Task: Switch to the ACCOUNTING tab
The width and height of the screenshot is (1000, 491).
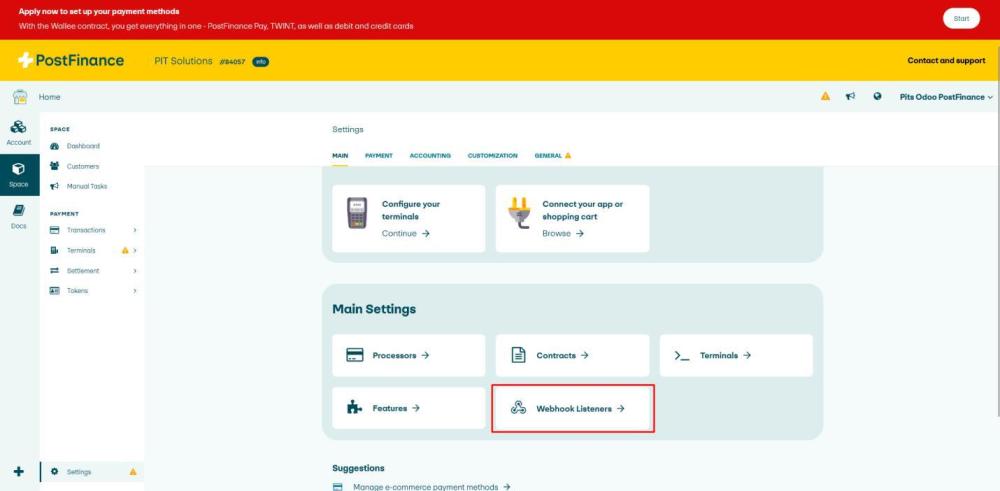Action: tap(430, 156)
